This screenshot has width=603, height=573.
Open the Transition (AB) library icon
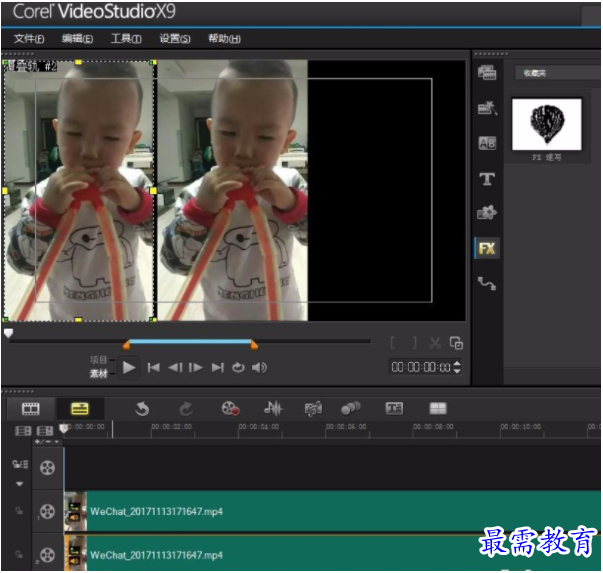coord(487,143)
